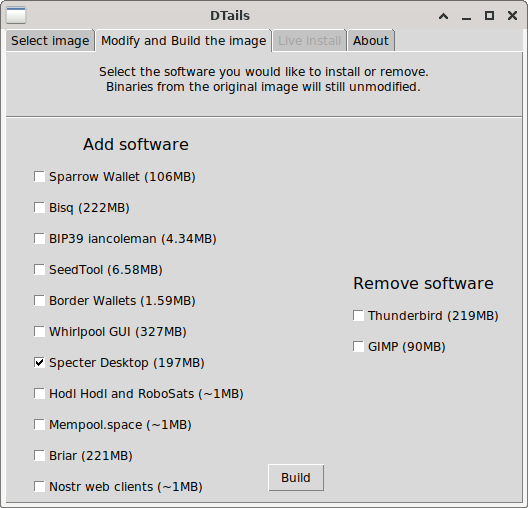
Task: Select SeedTool (6.58MB) for installation
Action: pyautogui.click(x=39, y=270)
